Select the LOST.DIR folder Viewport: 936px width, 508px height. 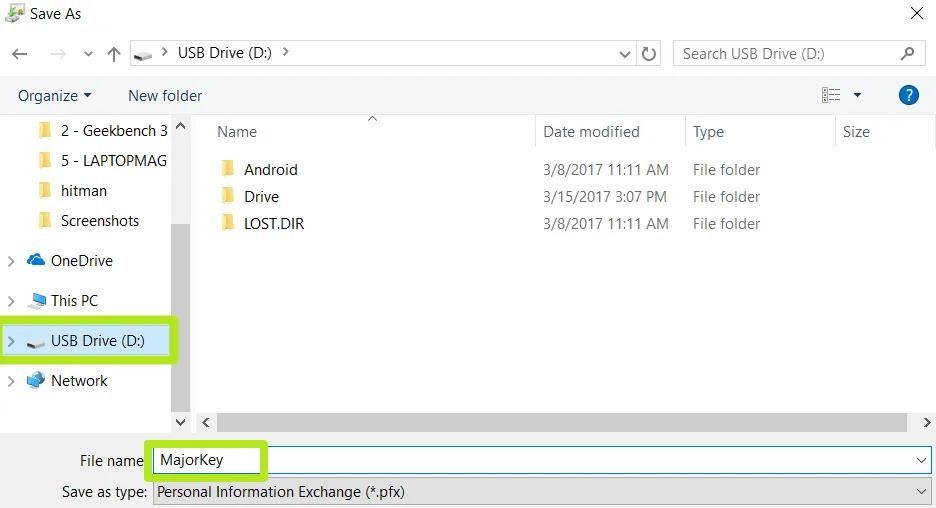[274, 223]
